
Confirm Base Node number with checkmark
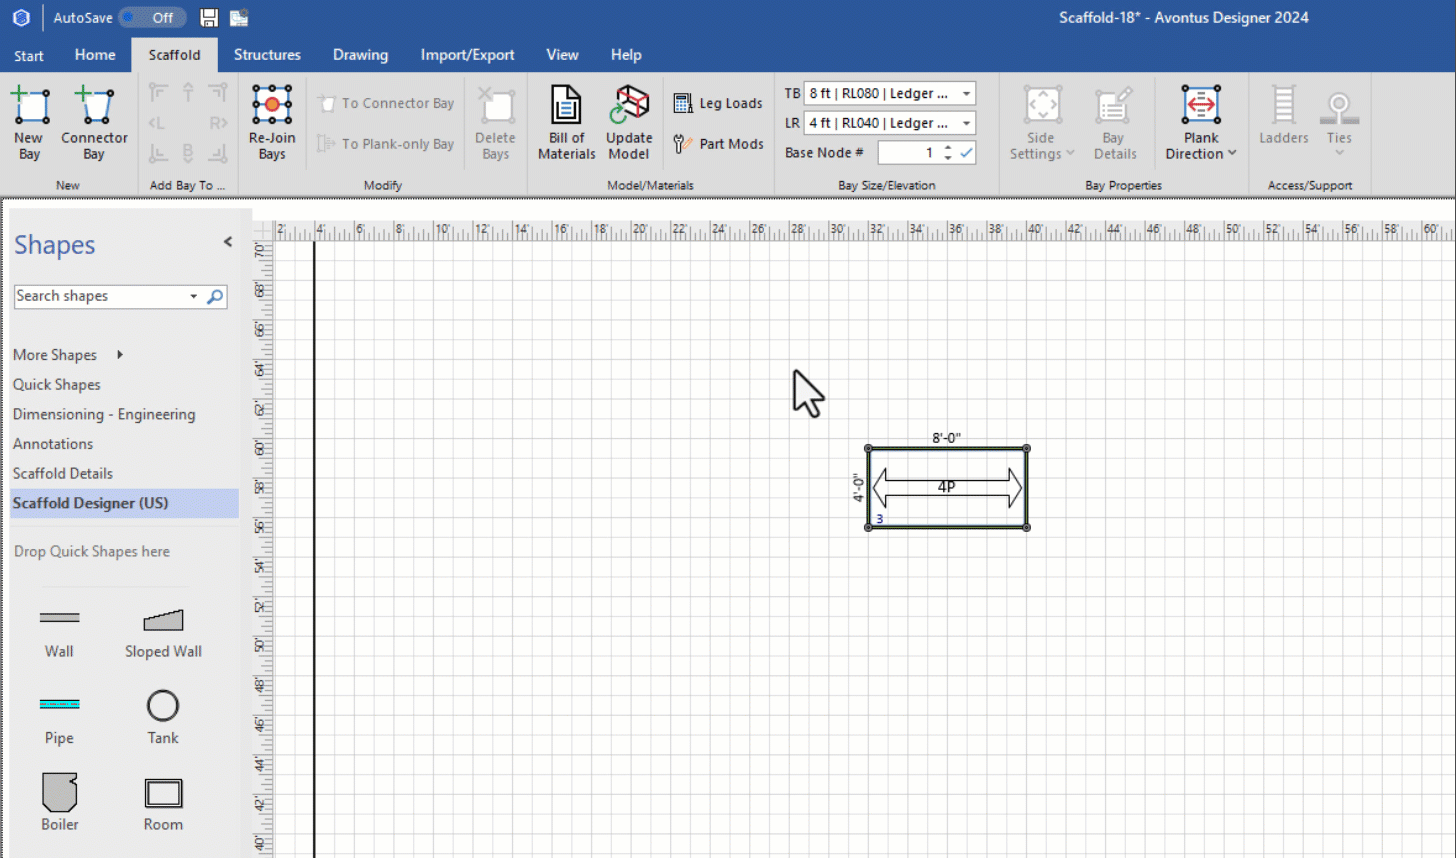(x=966, y=153)
